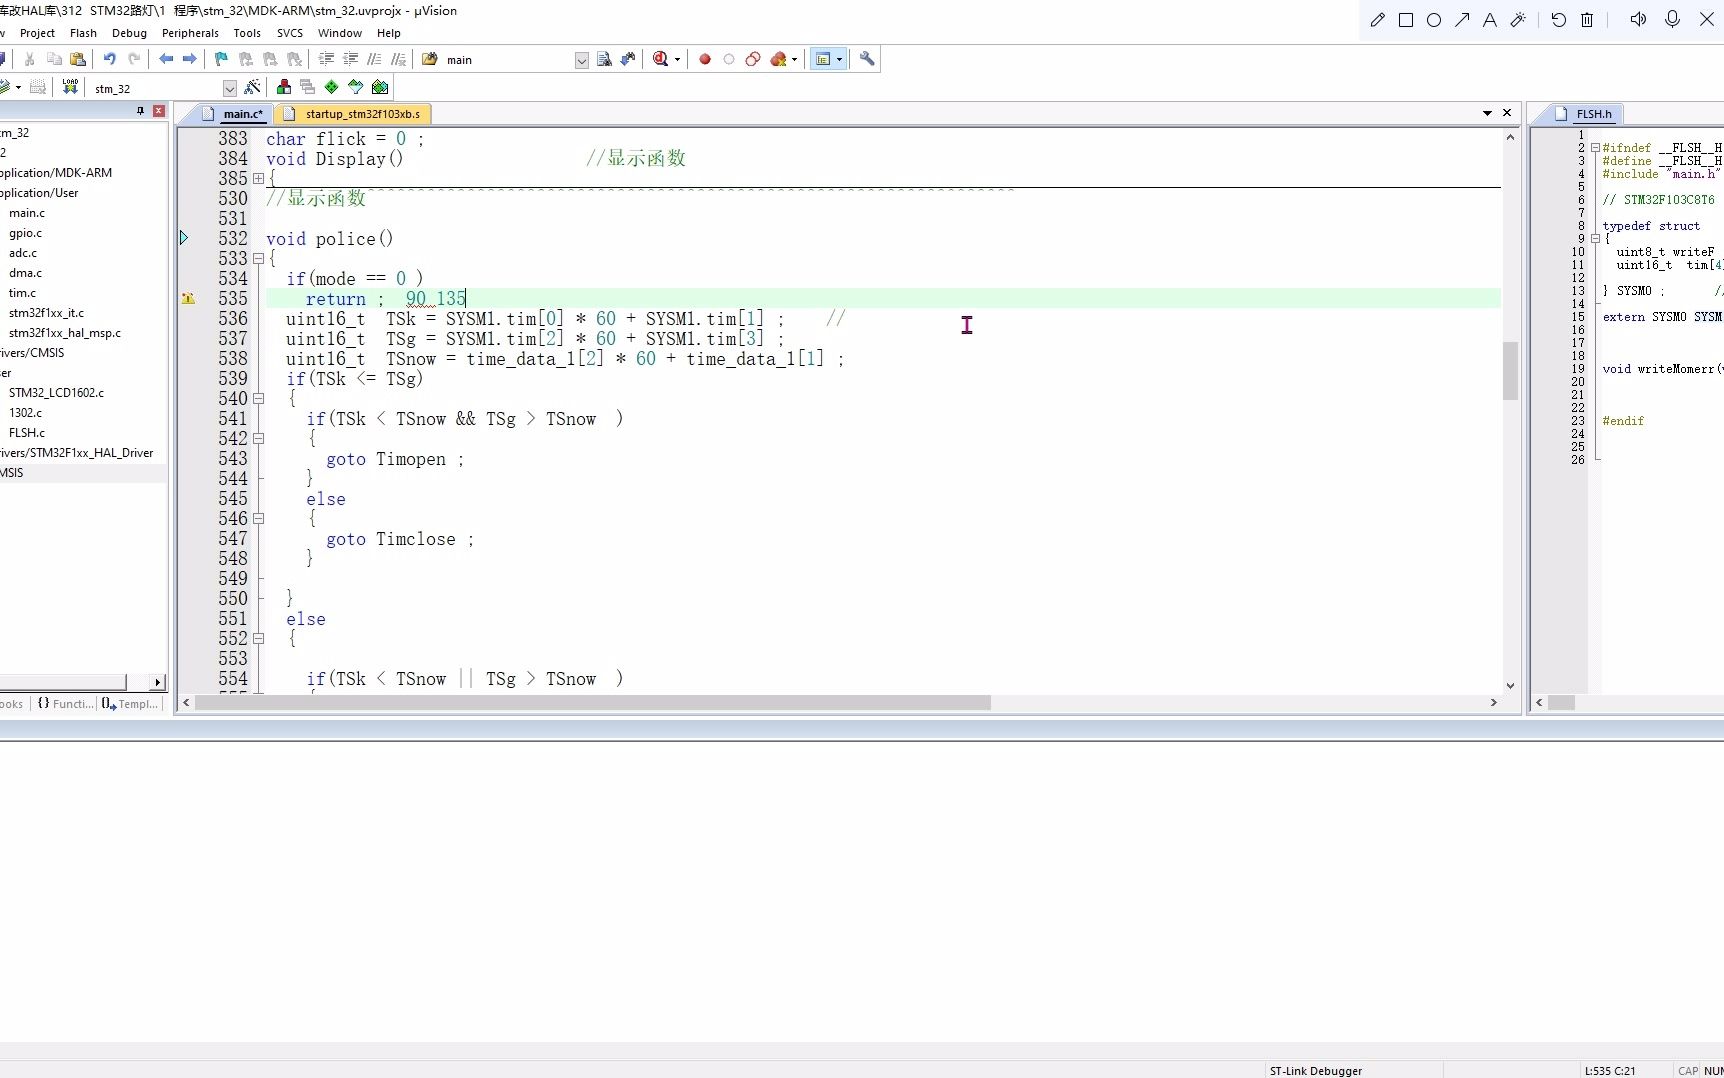Open the stm_32 target selection dropdown
The image size is (1724, 1078).
pos(230,88)
